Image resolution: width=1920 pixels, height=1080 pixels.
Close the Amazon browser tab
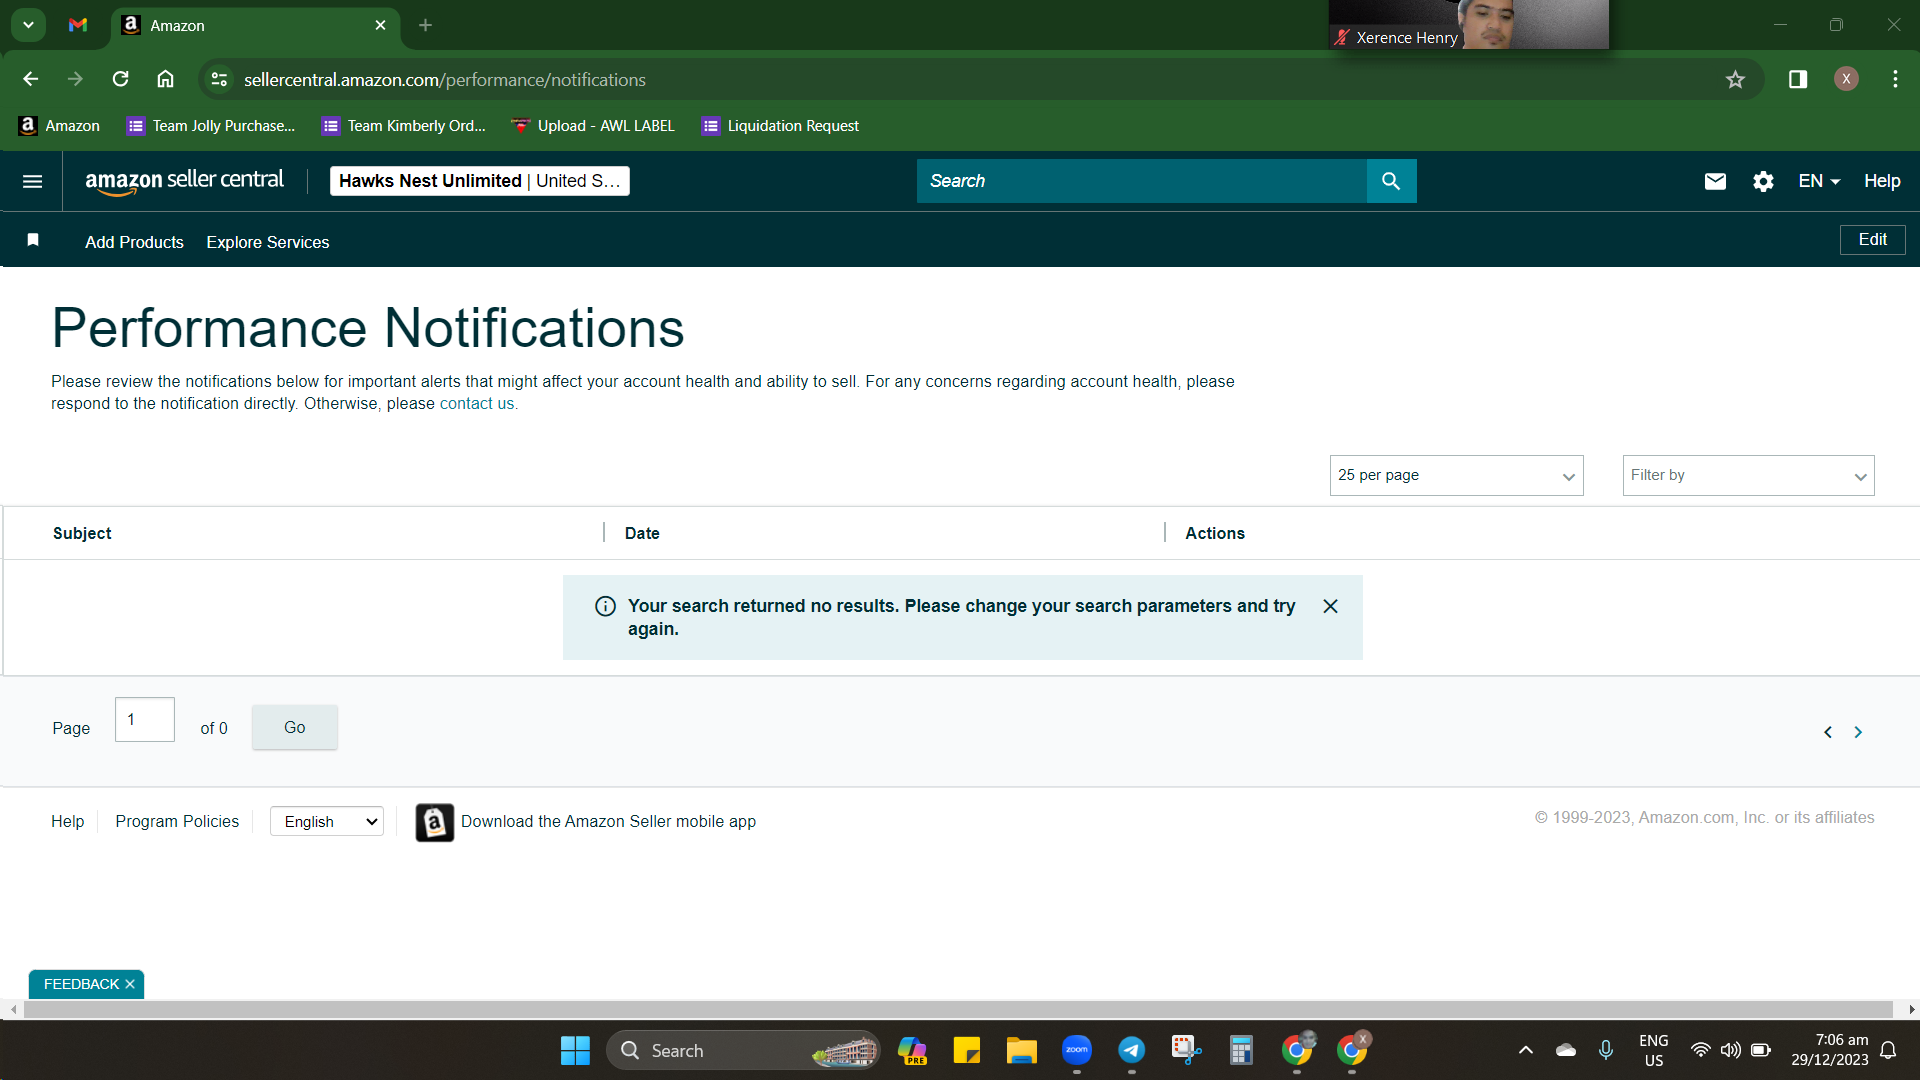click(x=380, y=25)
